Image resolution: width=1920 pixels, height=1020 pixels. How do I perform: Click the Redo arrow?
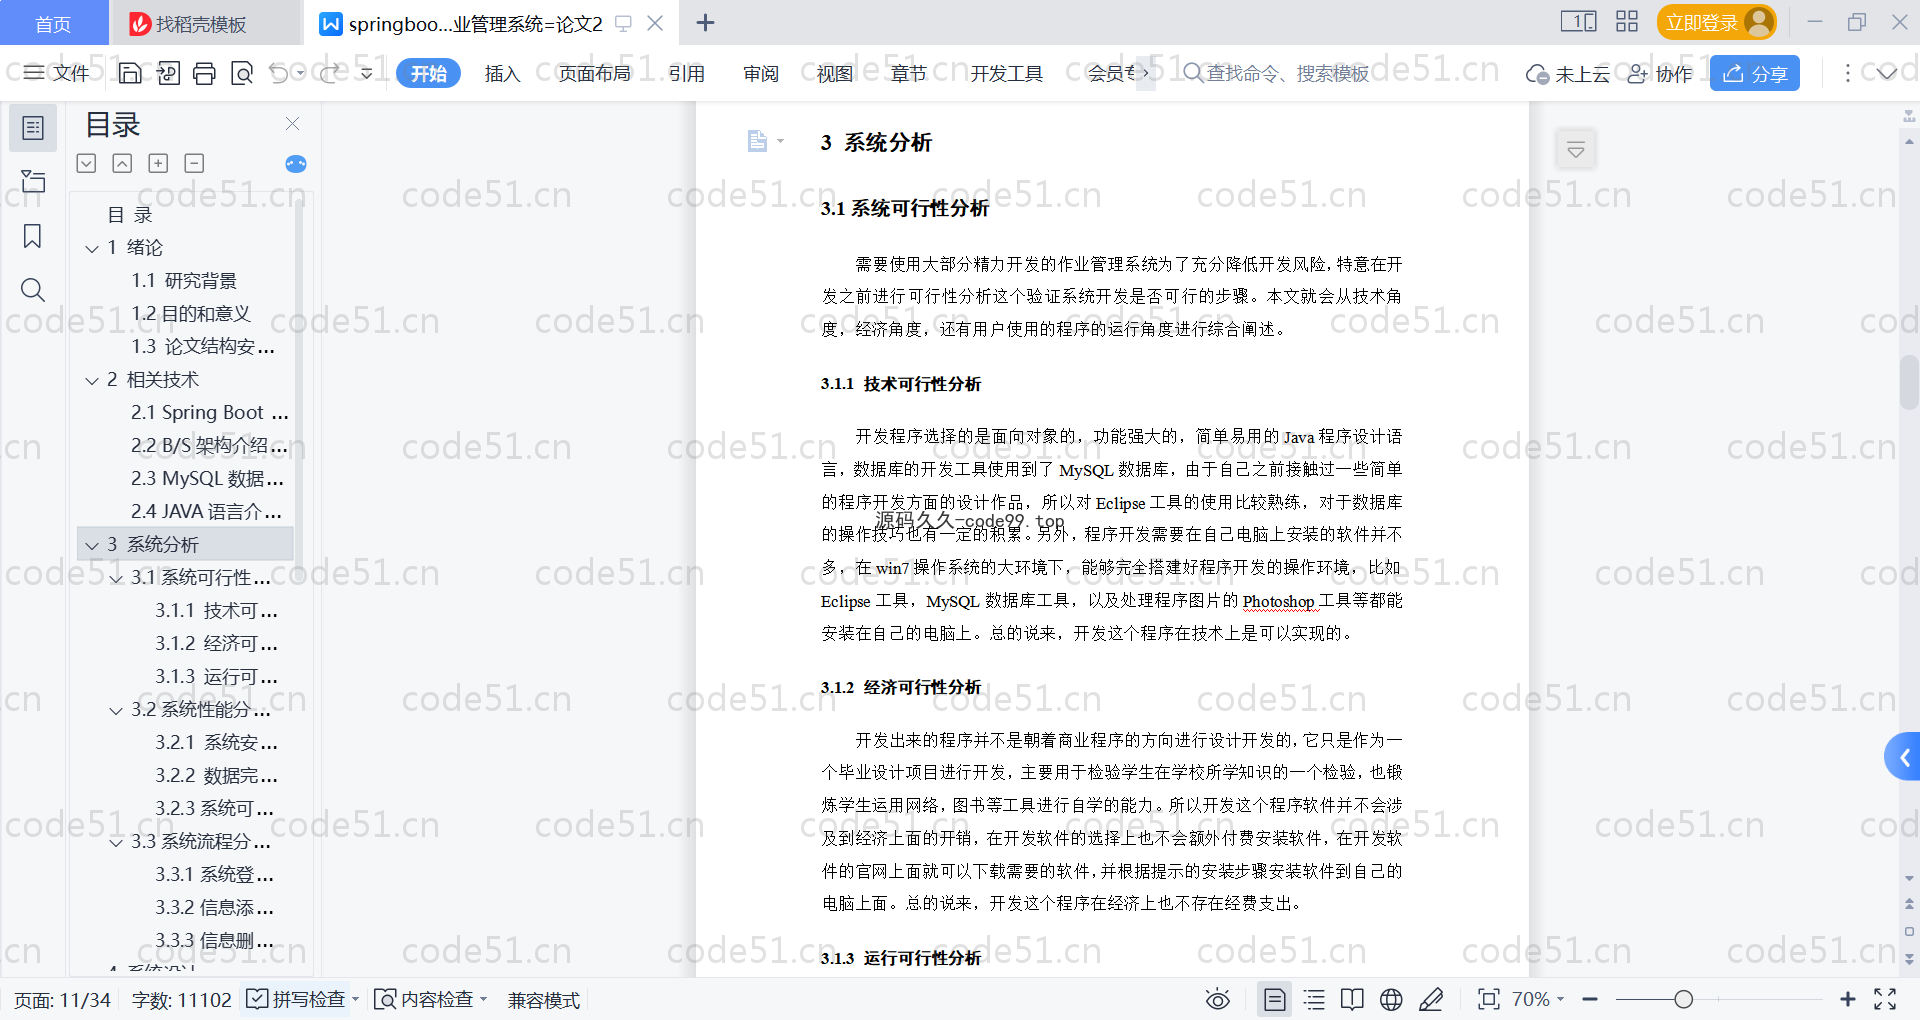point(330,73)
